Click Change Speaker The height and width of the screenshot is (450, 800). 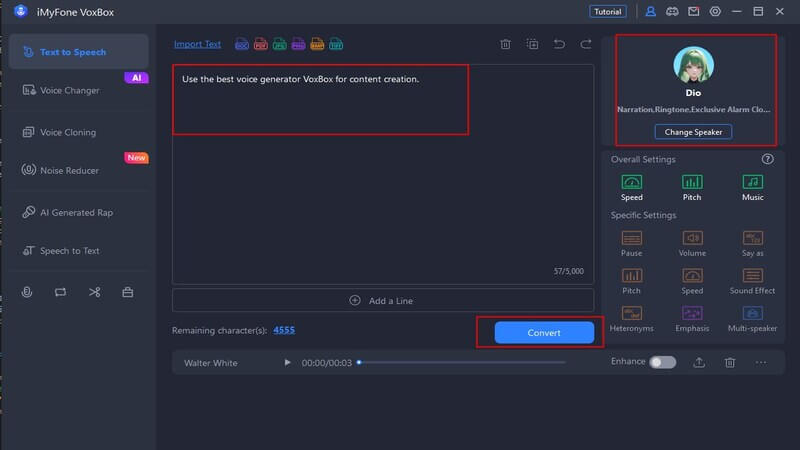click(x=693, y=132)
